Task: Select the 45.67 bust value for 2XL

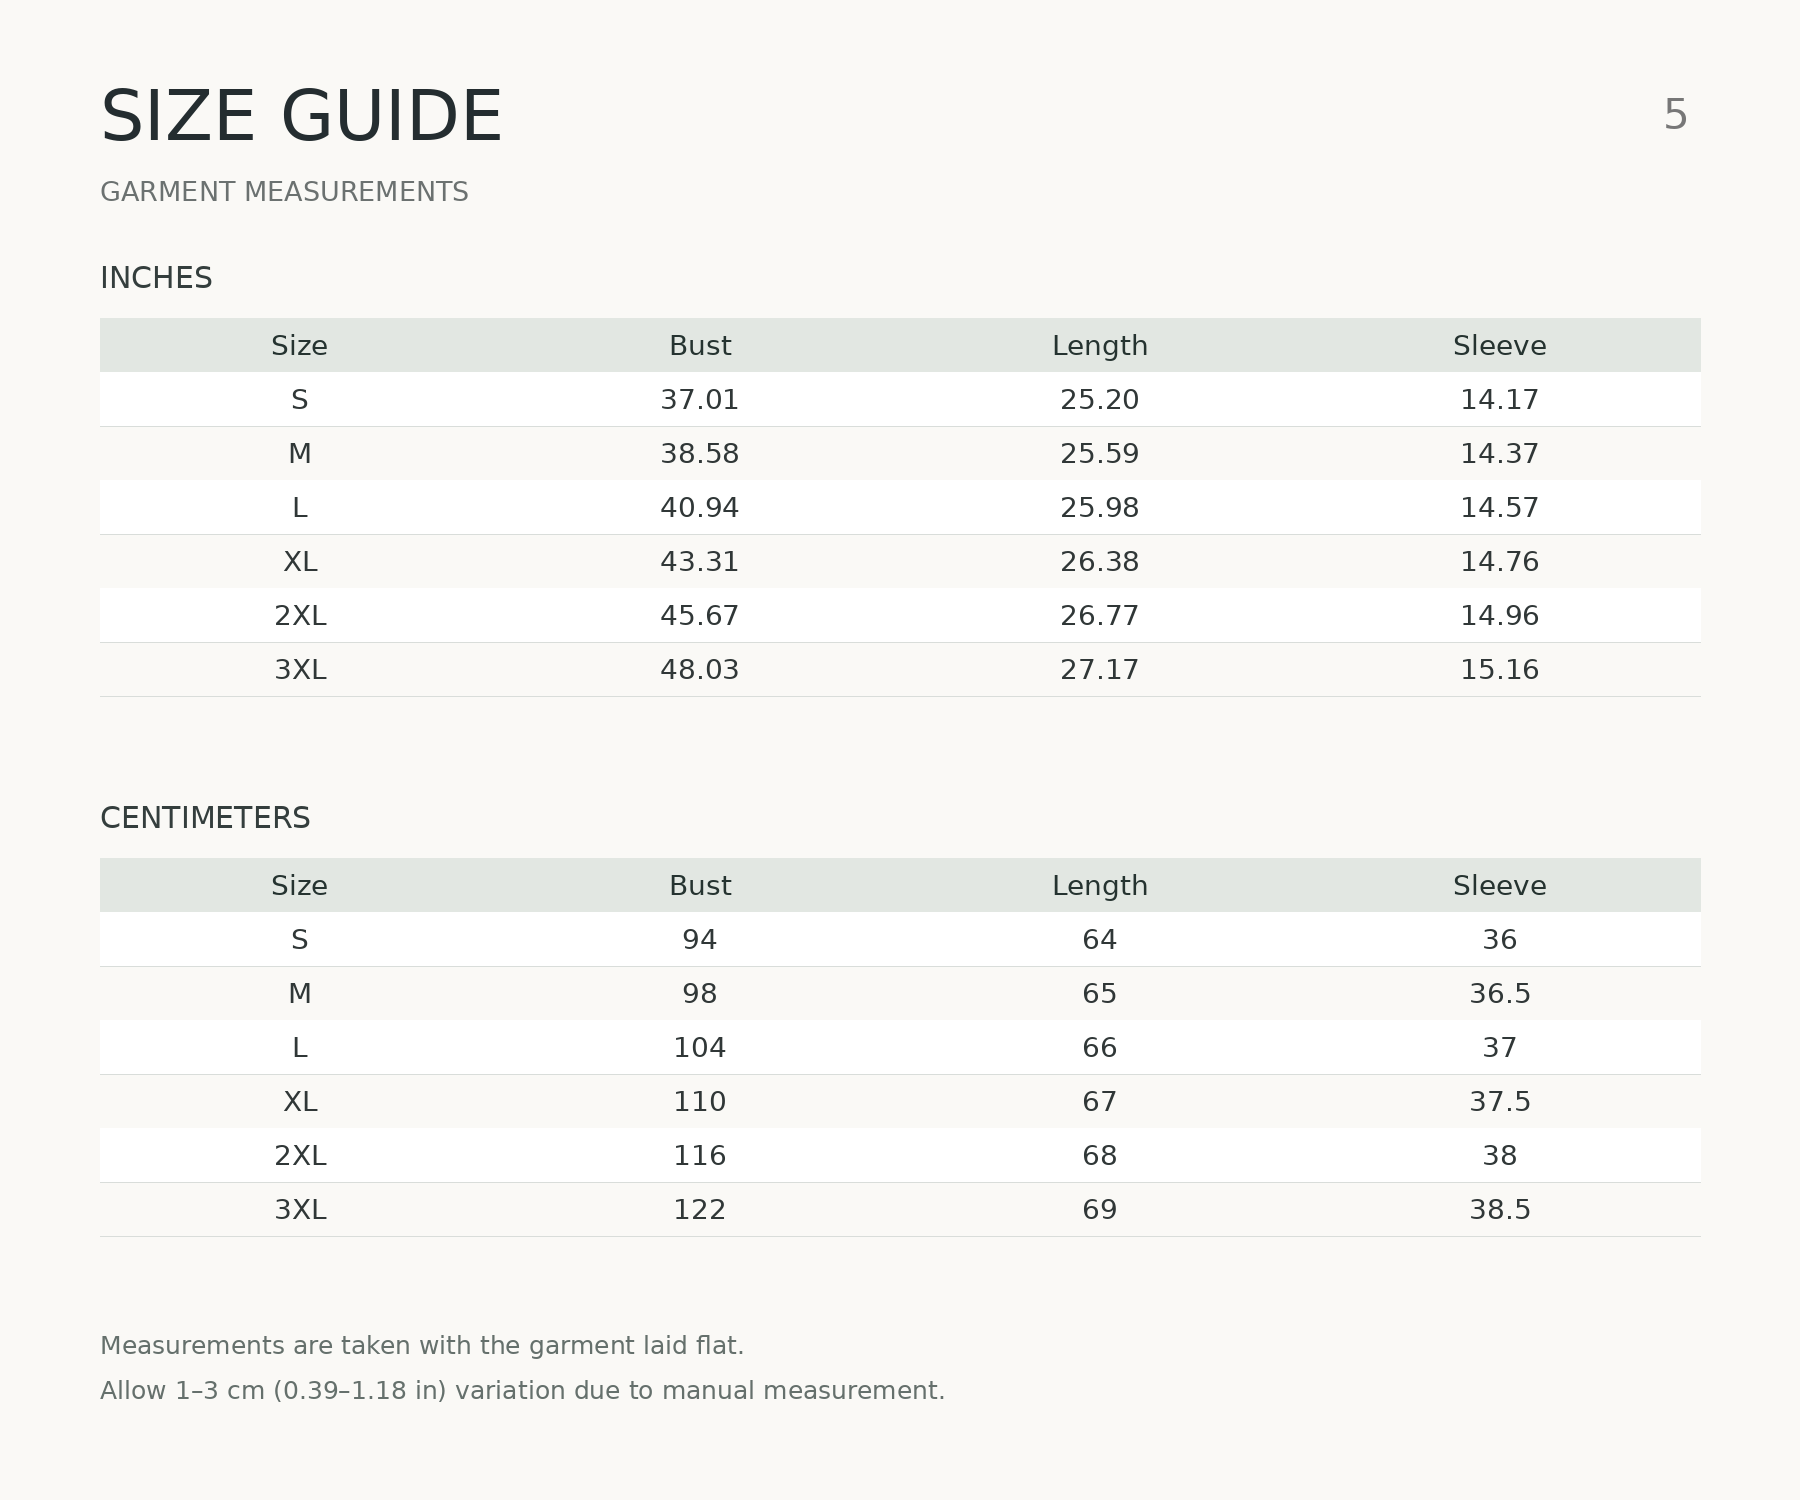Action: pyautogui.click(x=700, y=616)
